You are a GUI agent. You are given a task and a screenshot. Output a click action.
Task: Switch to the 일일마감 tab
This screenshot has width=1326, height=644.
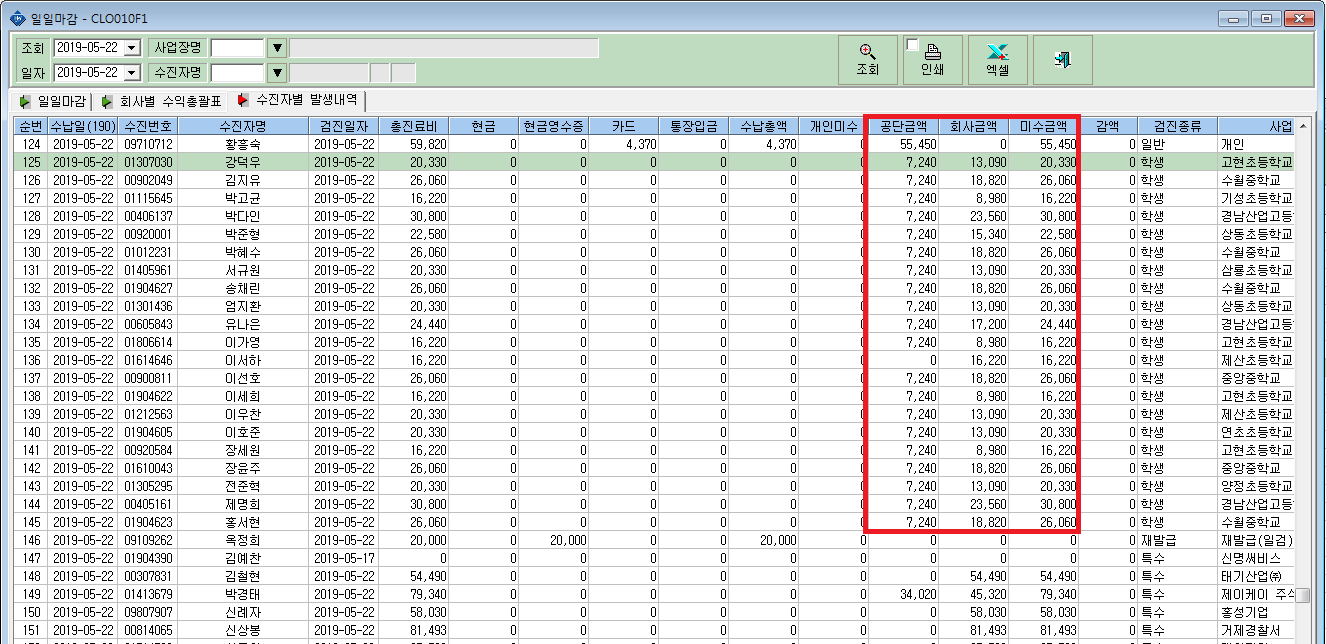click(x=52, y=101)
